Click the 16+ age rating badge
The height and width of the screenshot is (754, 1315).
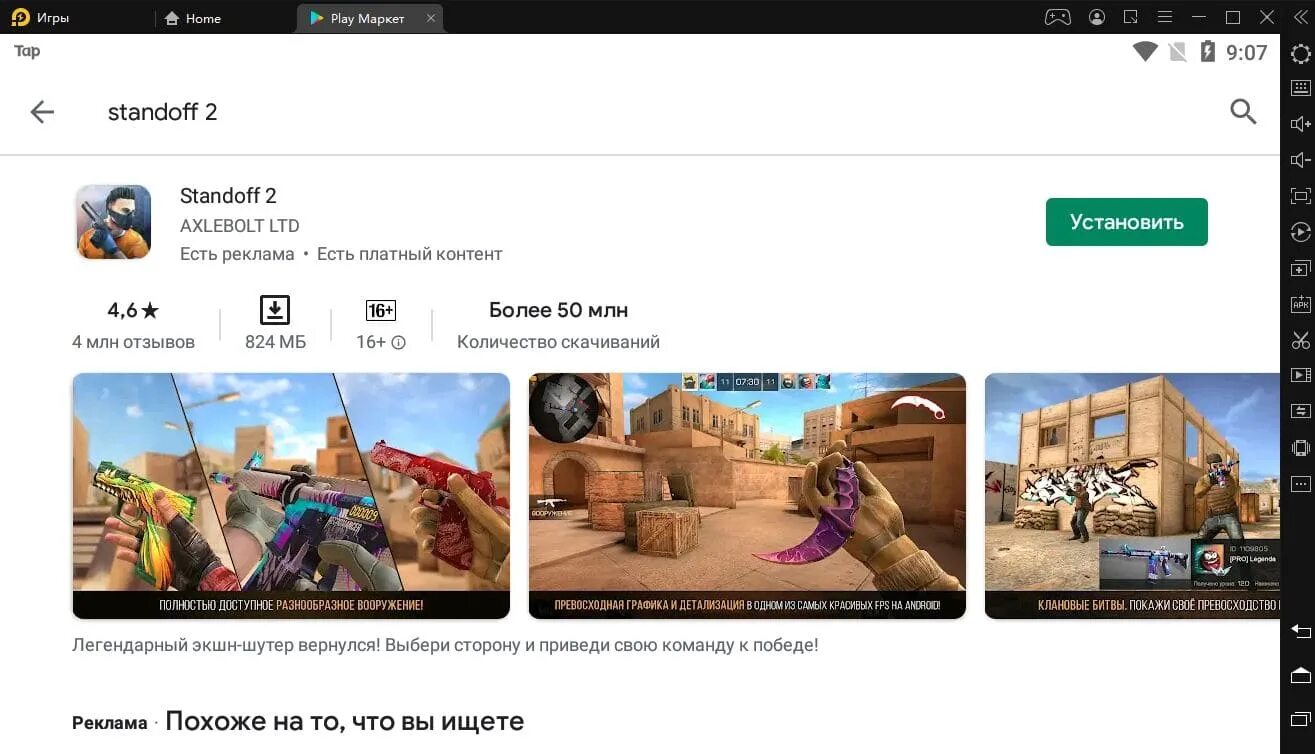380,310
